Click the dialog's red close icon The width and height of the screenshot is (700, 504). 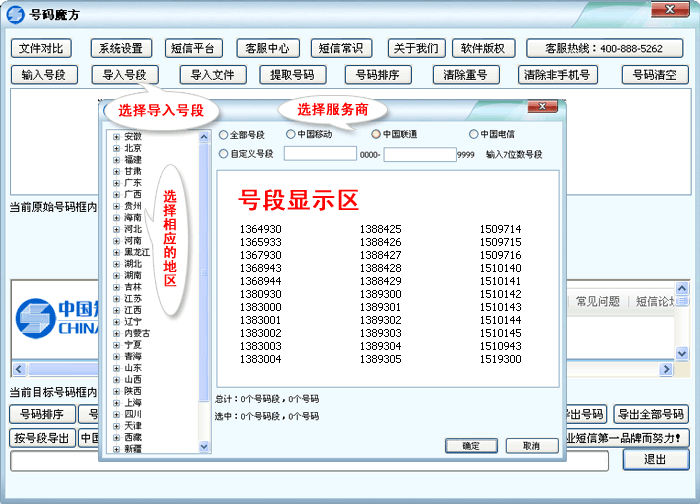coord(542,106)
